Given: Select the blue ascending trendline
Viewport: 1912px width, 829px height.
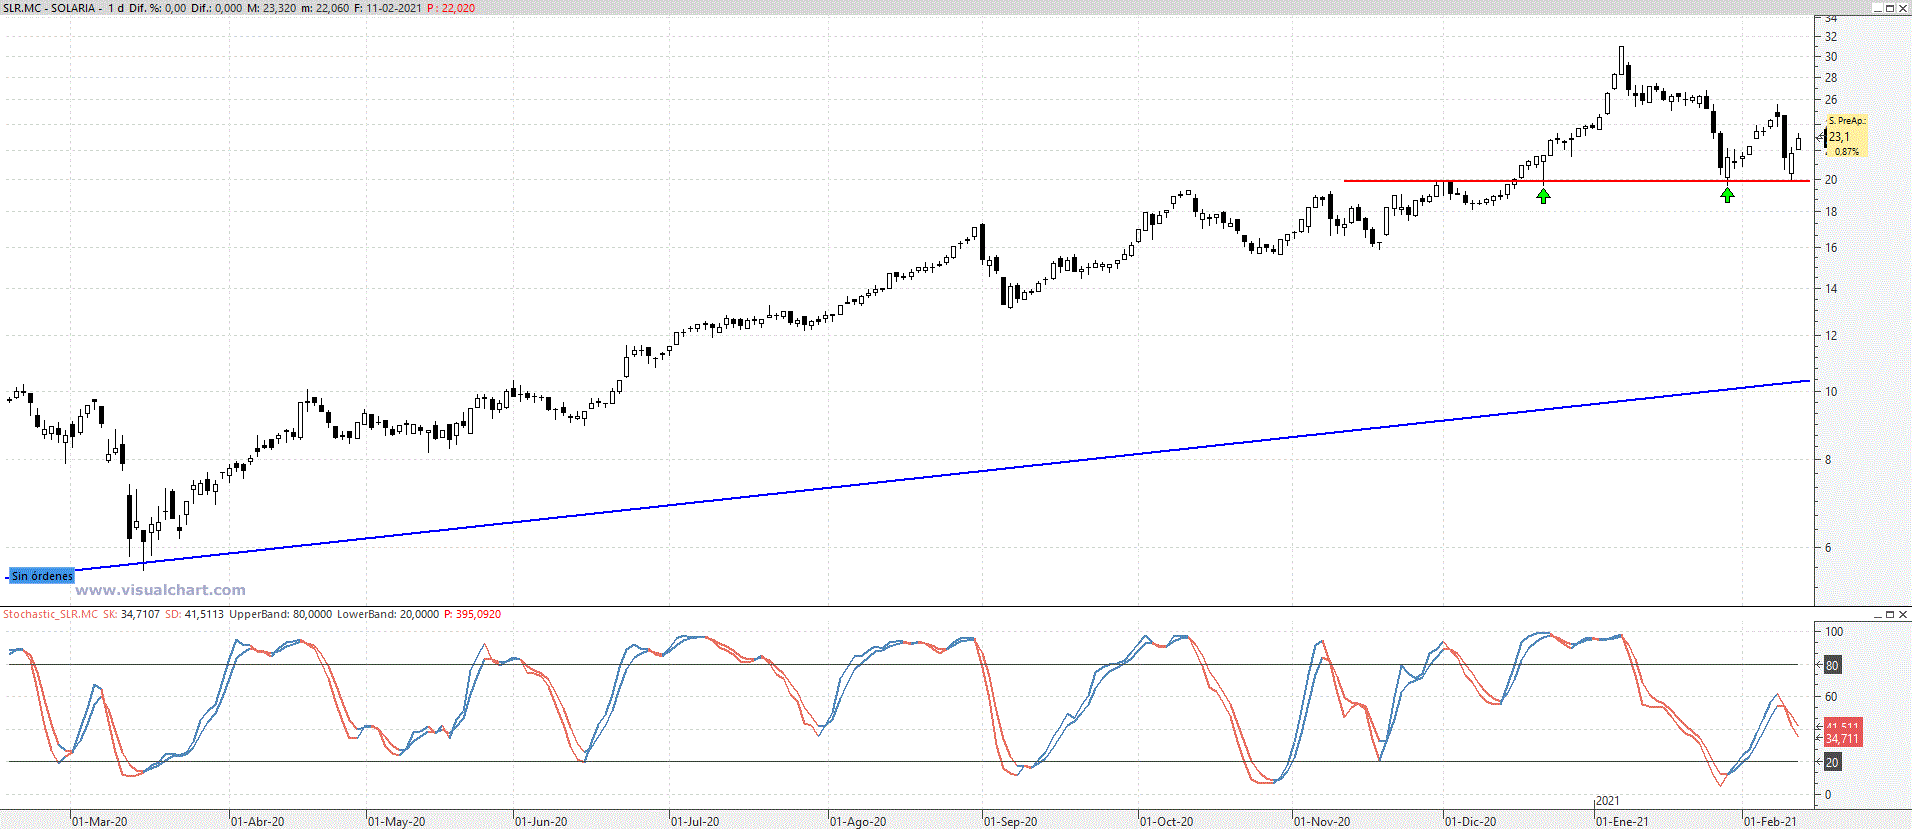Looking at the screenshot, I should click(940, 474).
